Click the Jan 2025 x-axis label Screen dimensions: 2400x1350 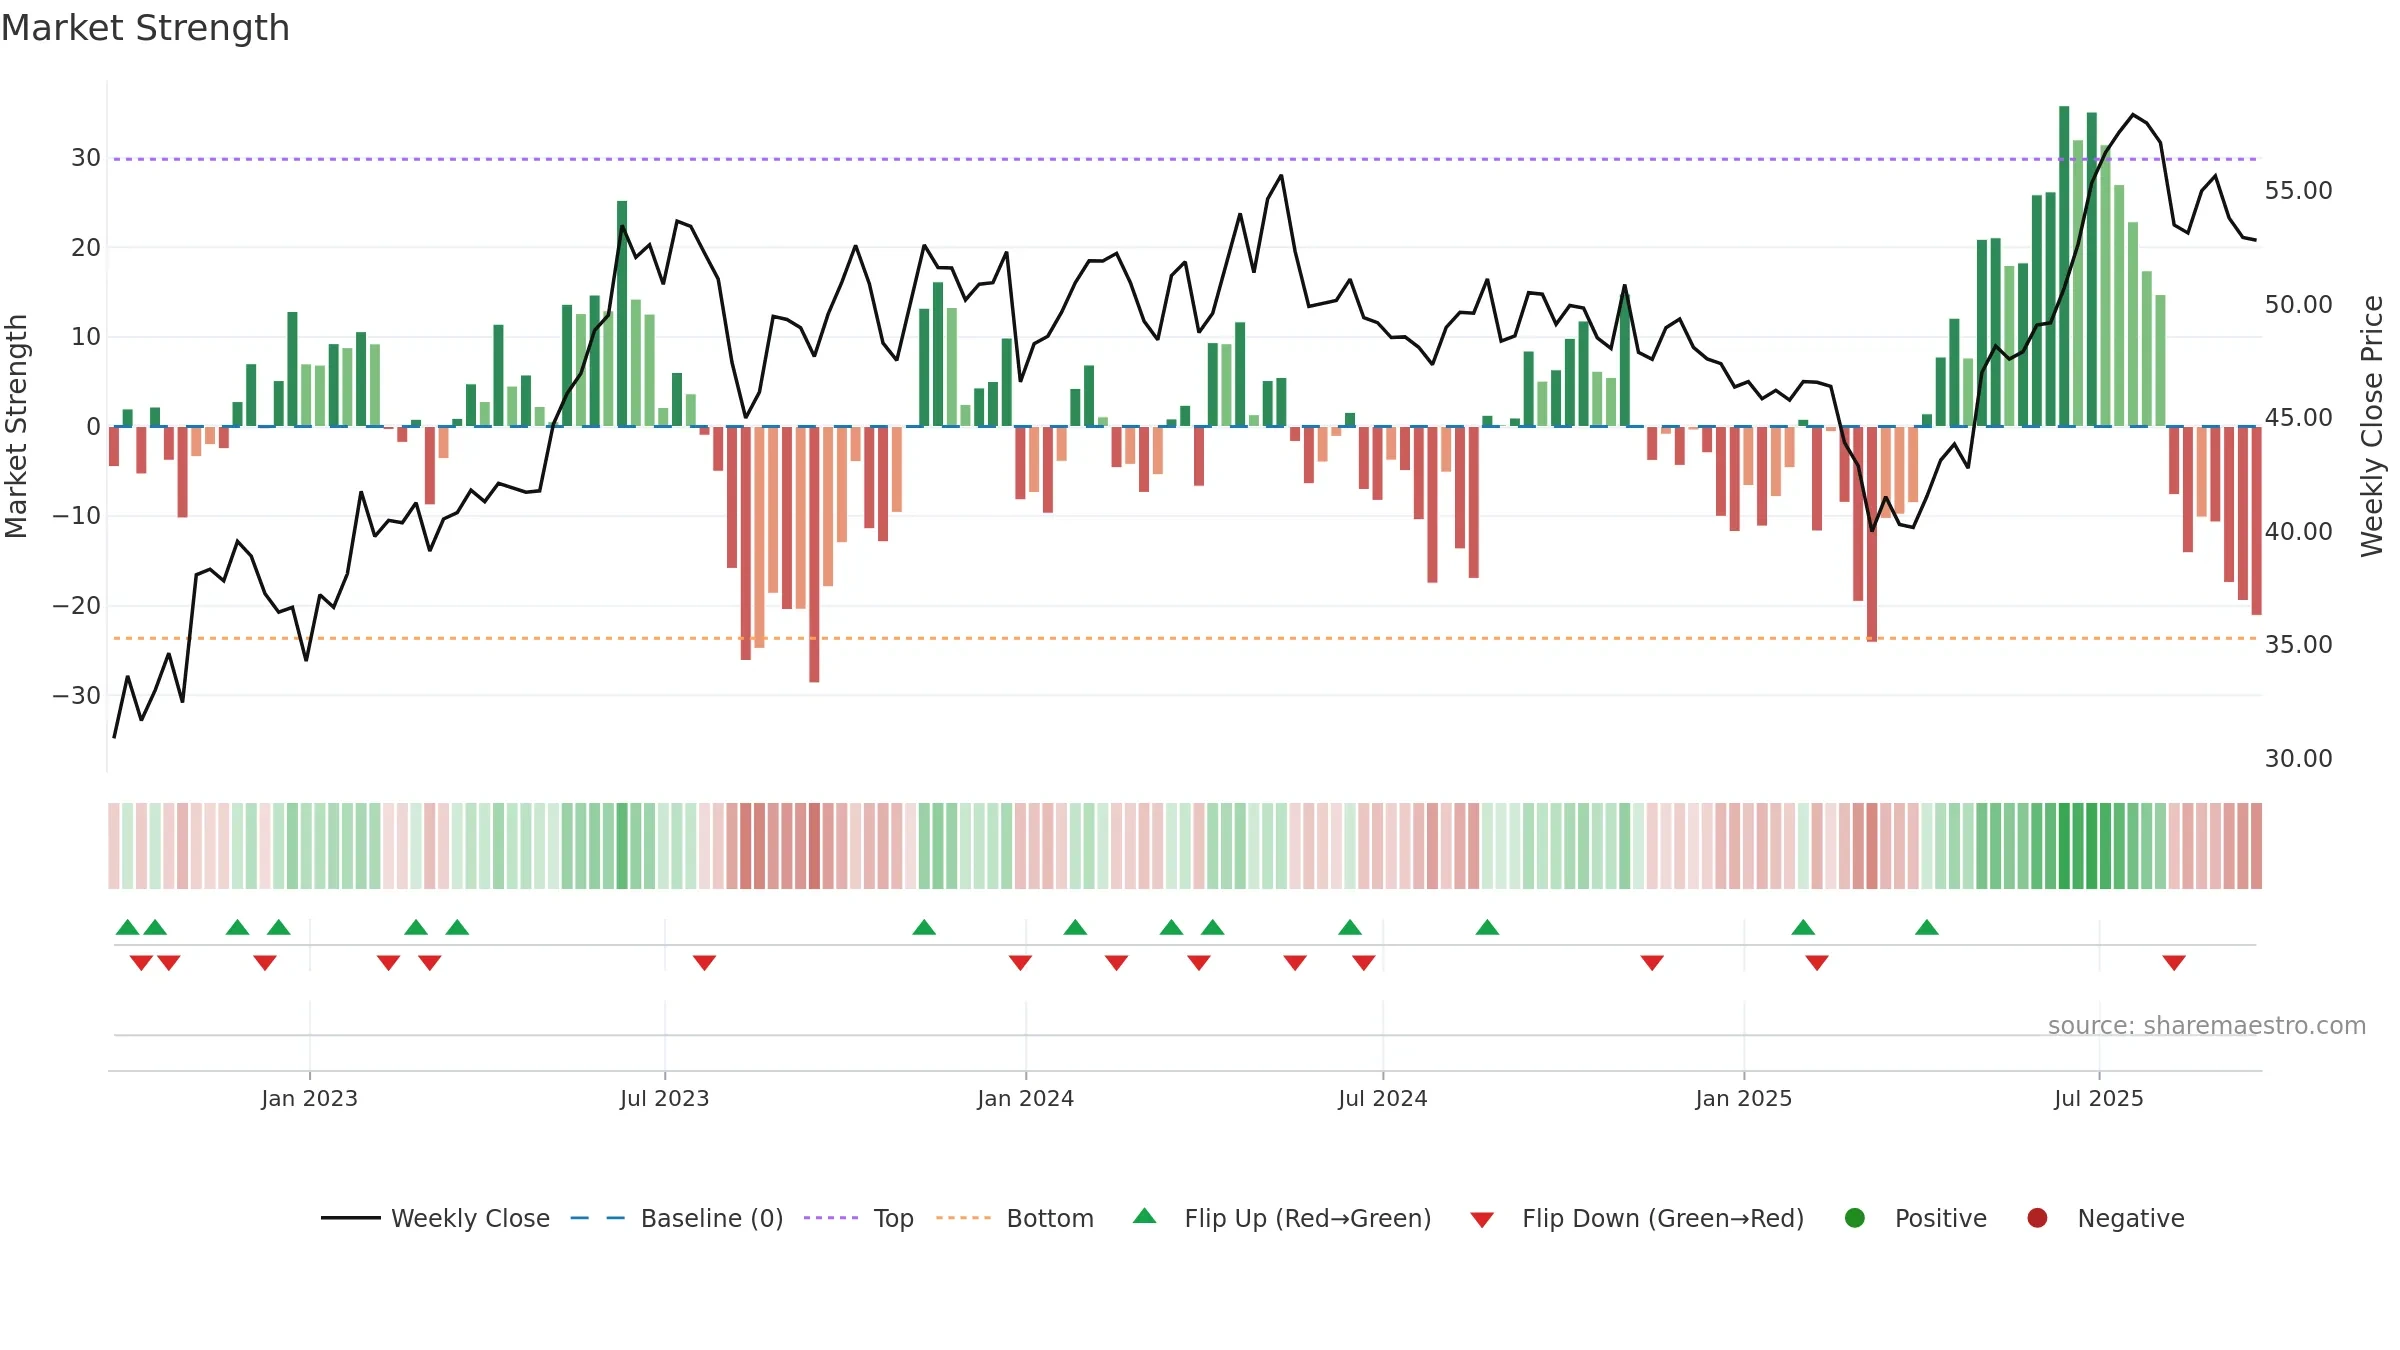tap(1744, 1098)
